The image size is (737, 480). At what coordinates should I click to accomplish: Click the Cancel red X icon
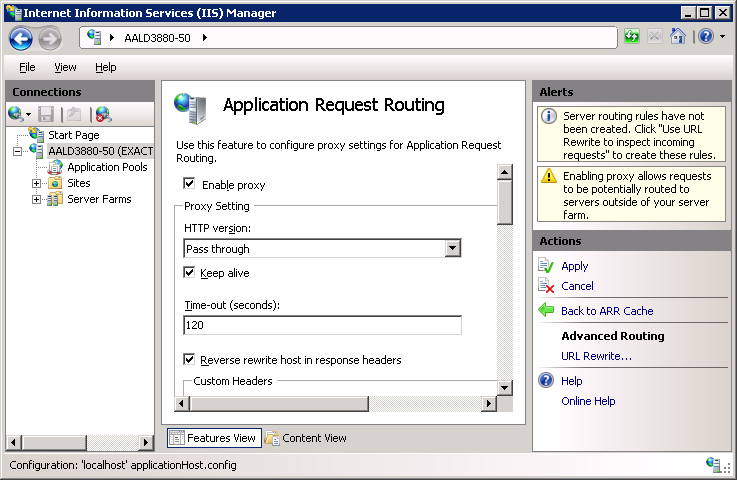tap(546, 285)
